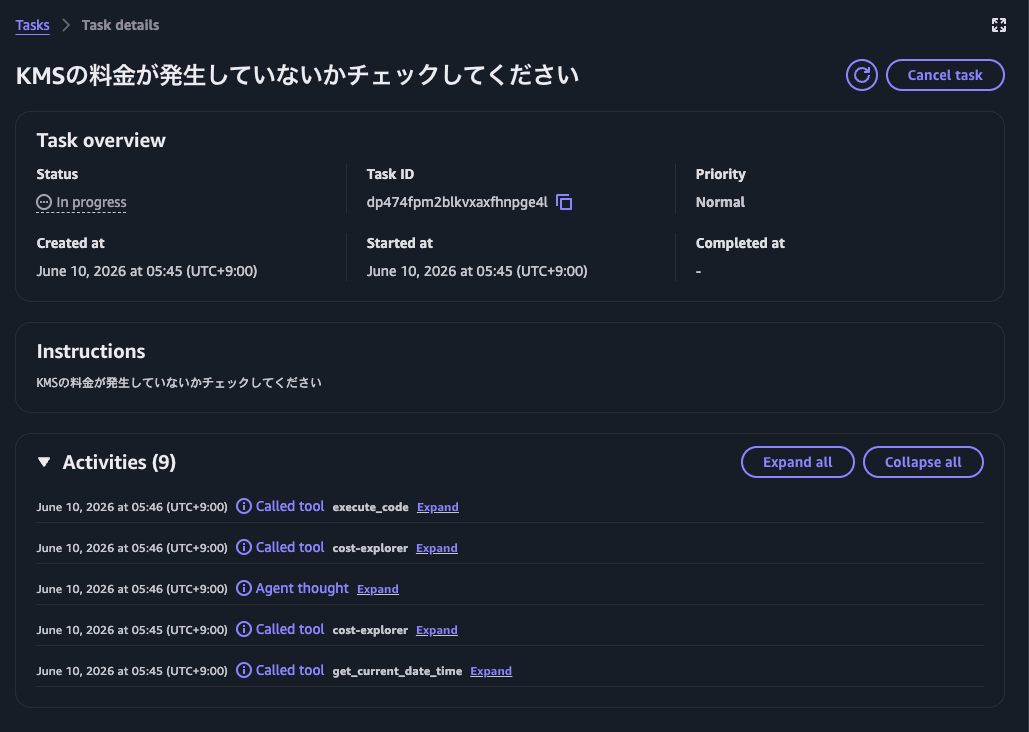This screenshot has height=732, width=1029.
Task: Expand the get_current_date_time activity
Action: coord(491,671)
